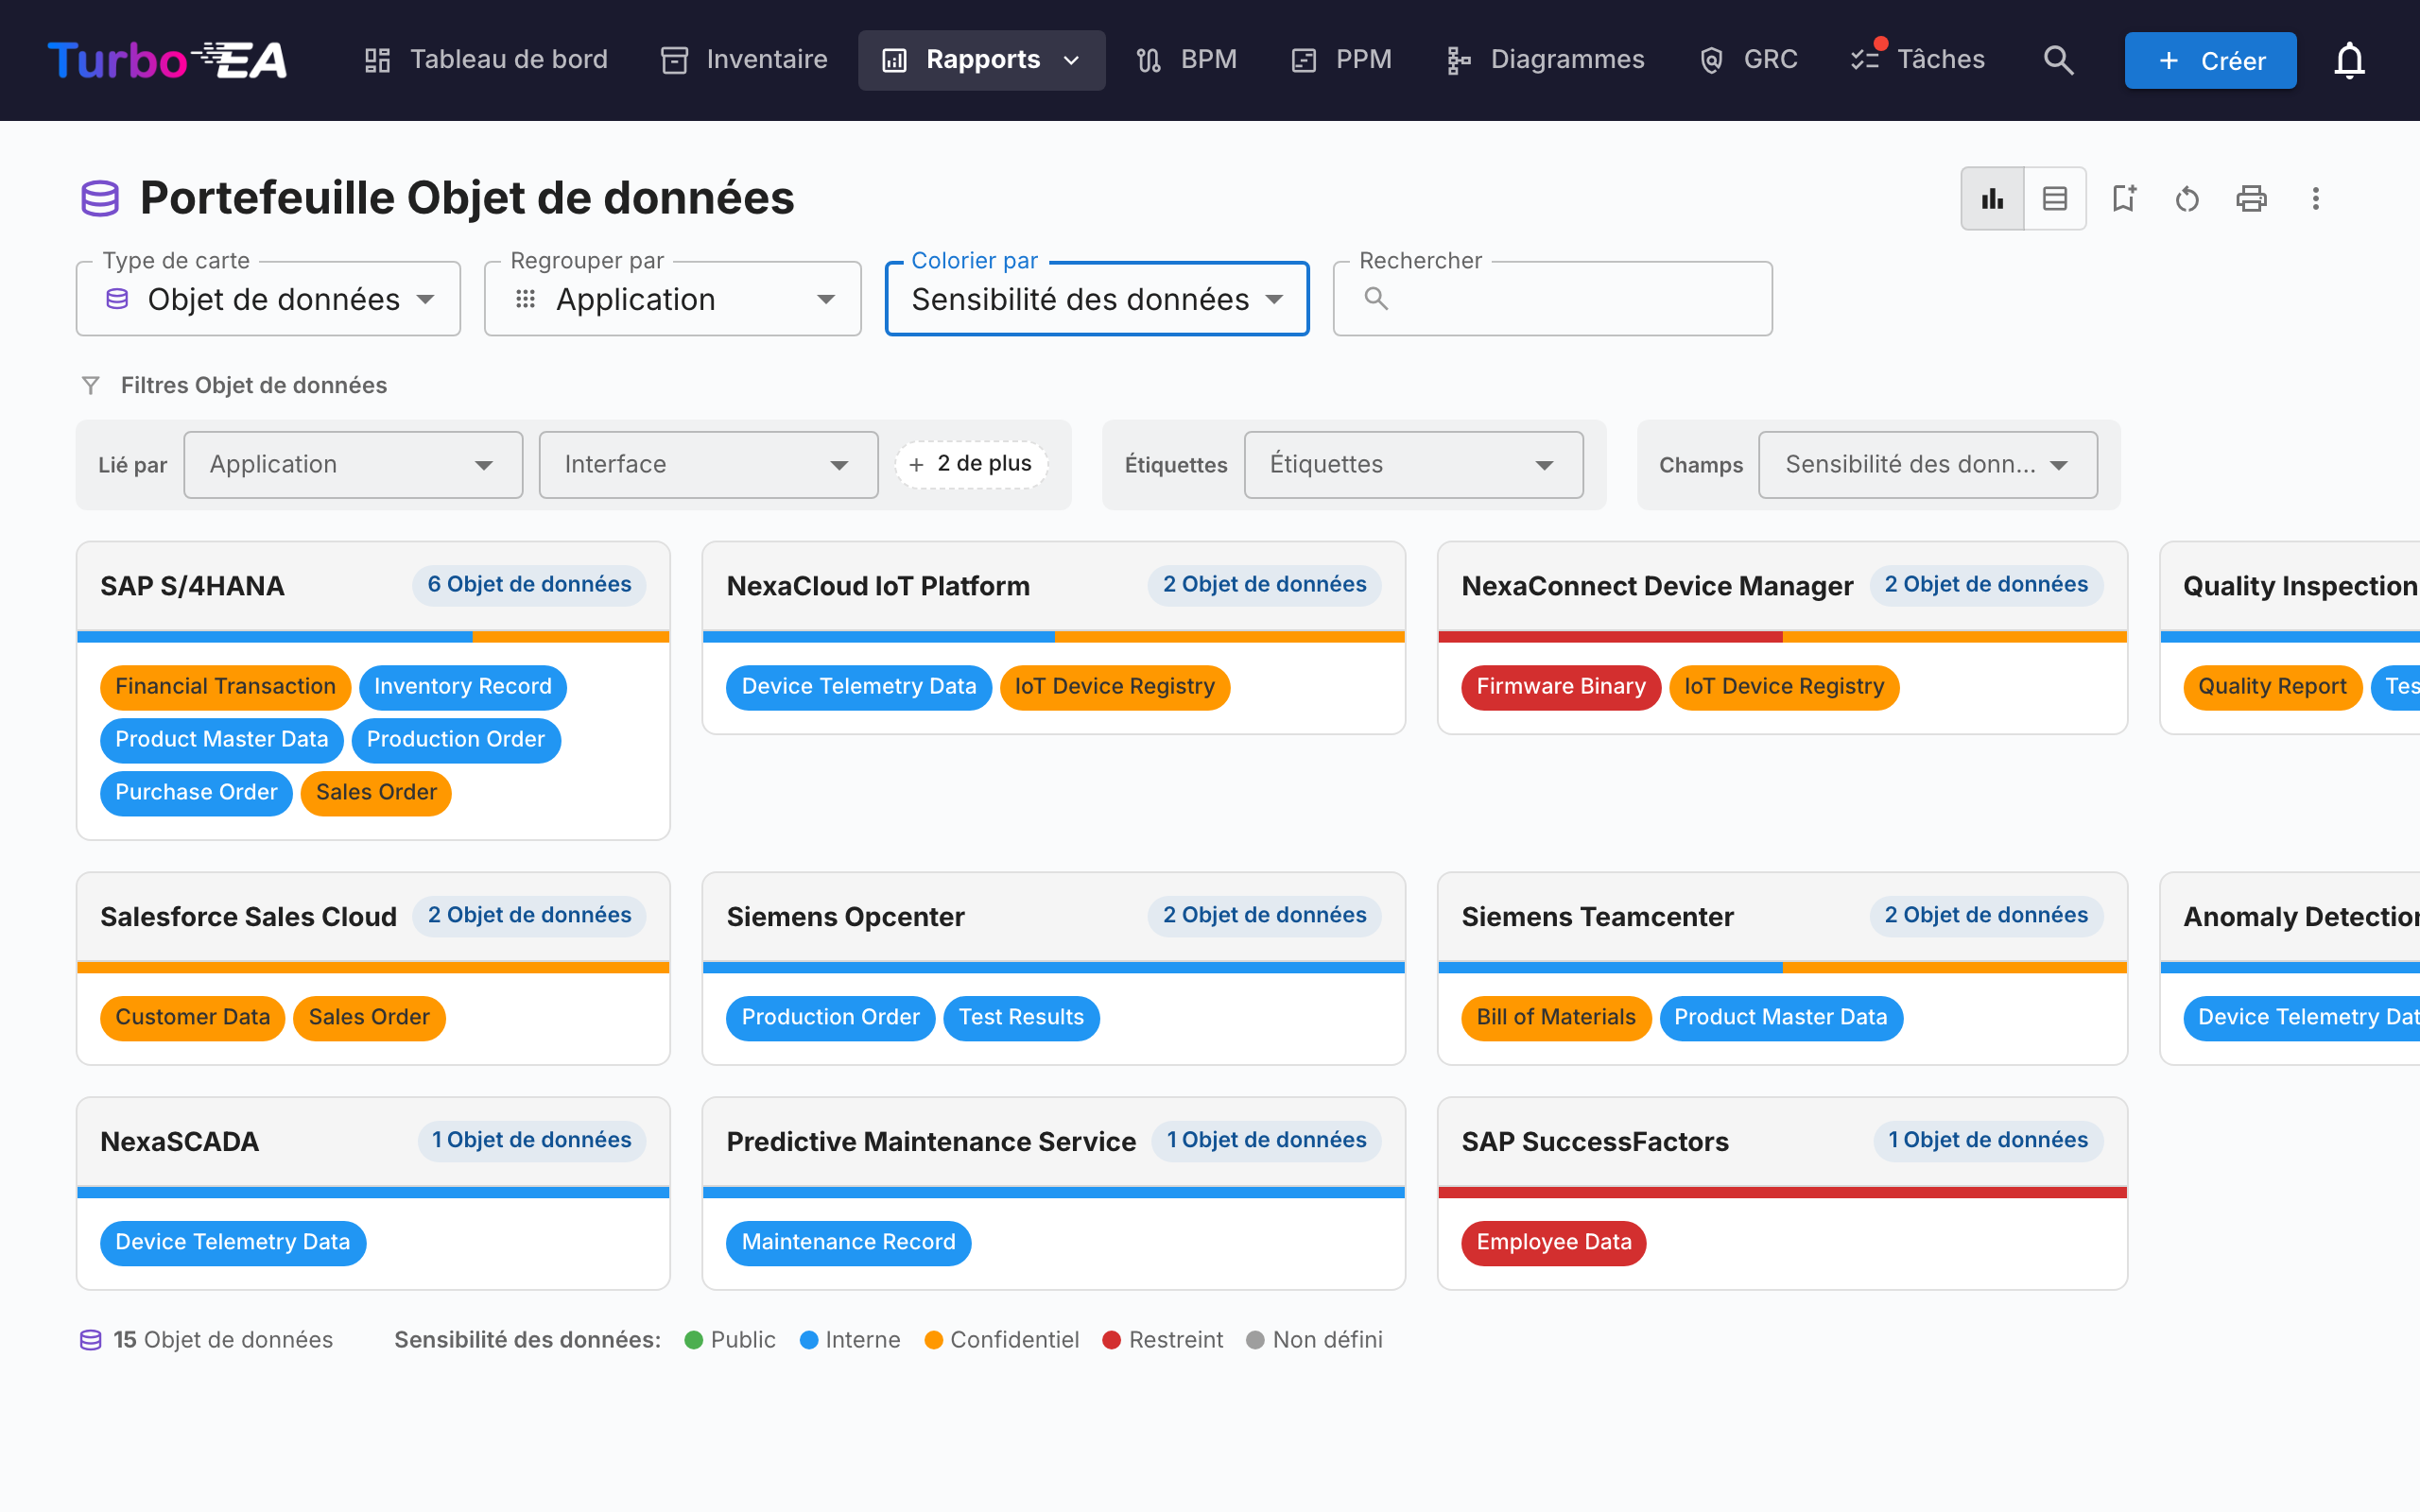The width and height of the screenshot is (2420, 1512).
Task: Click Quality Report chip
Action: [2272, 687]
